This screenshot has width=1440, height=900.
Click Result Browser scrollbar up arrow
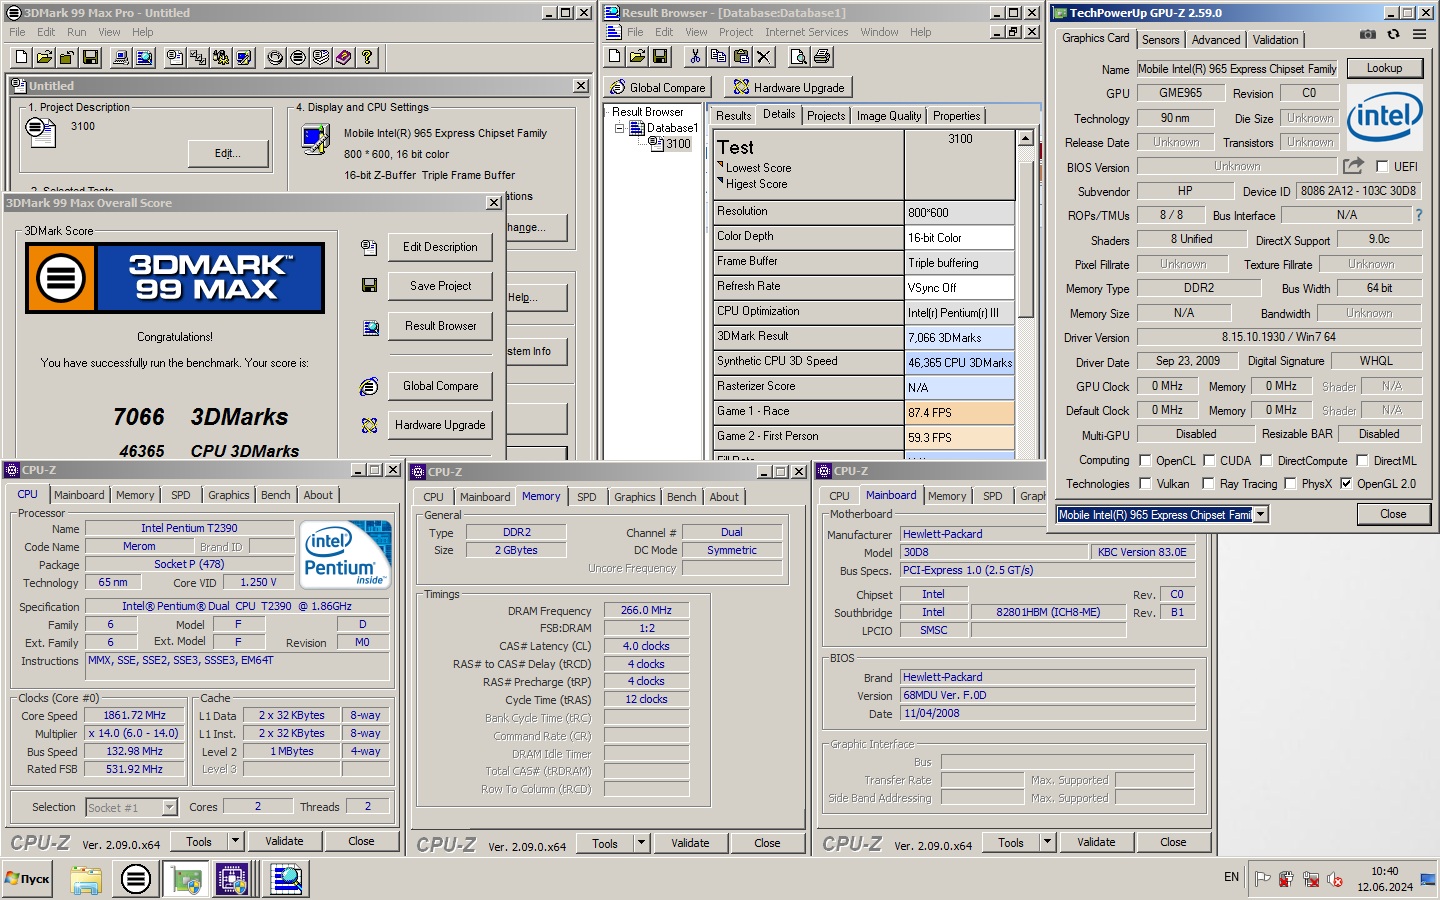coord(1026,139)
